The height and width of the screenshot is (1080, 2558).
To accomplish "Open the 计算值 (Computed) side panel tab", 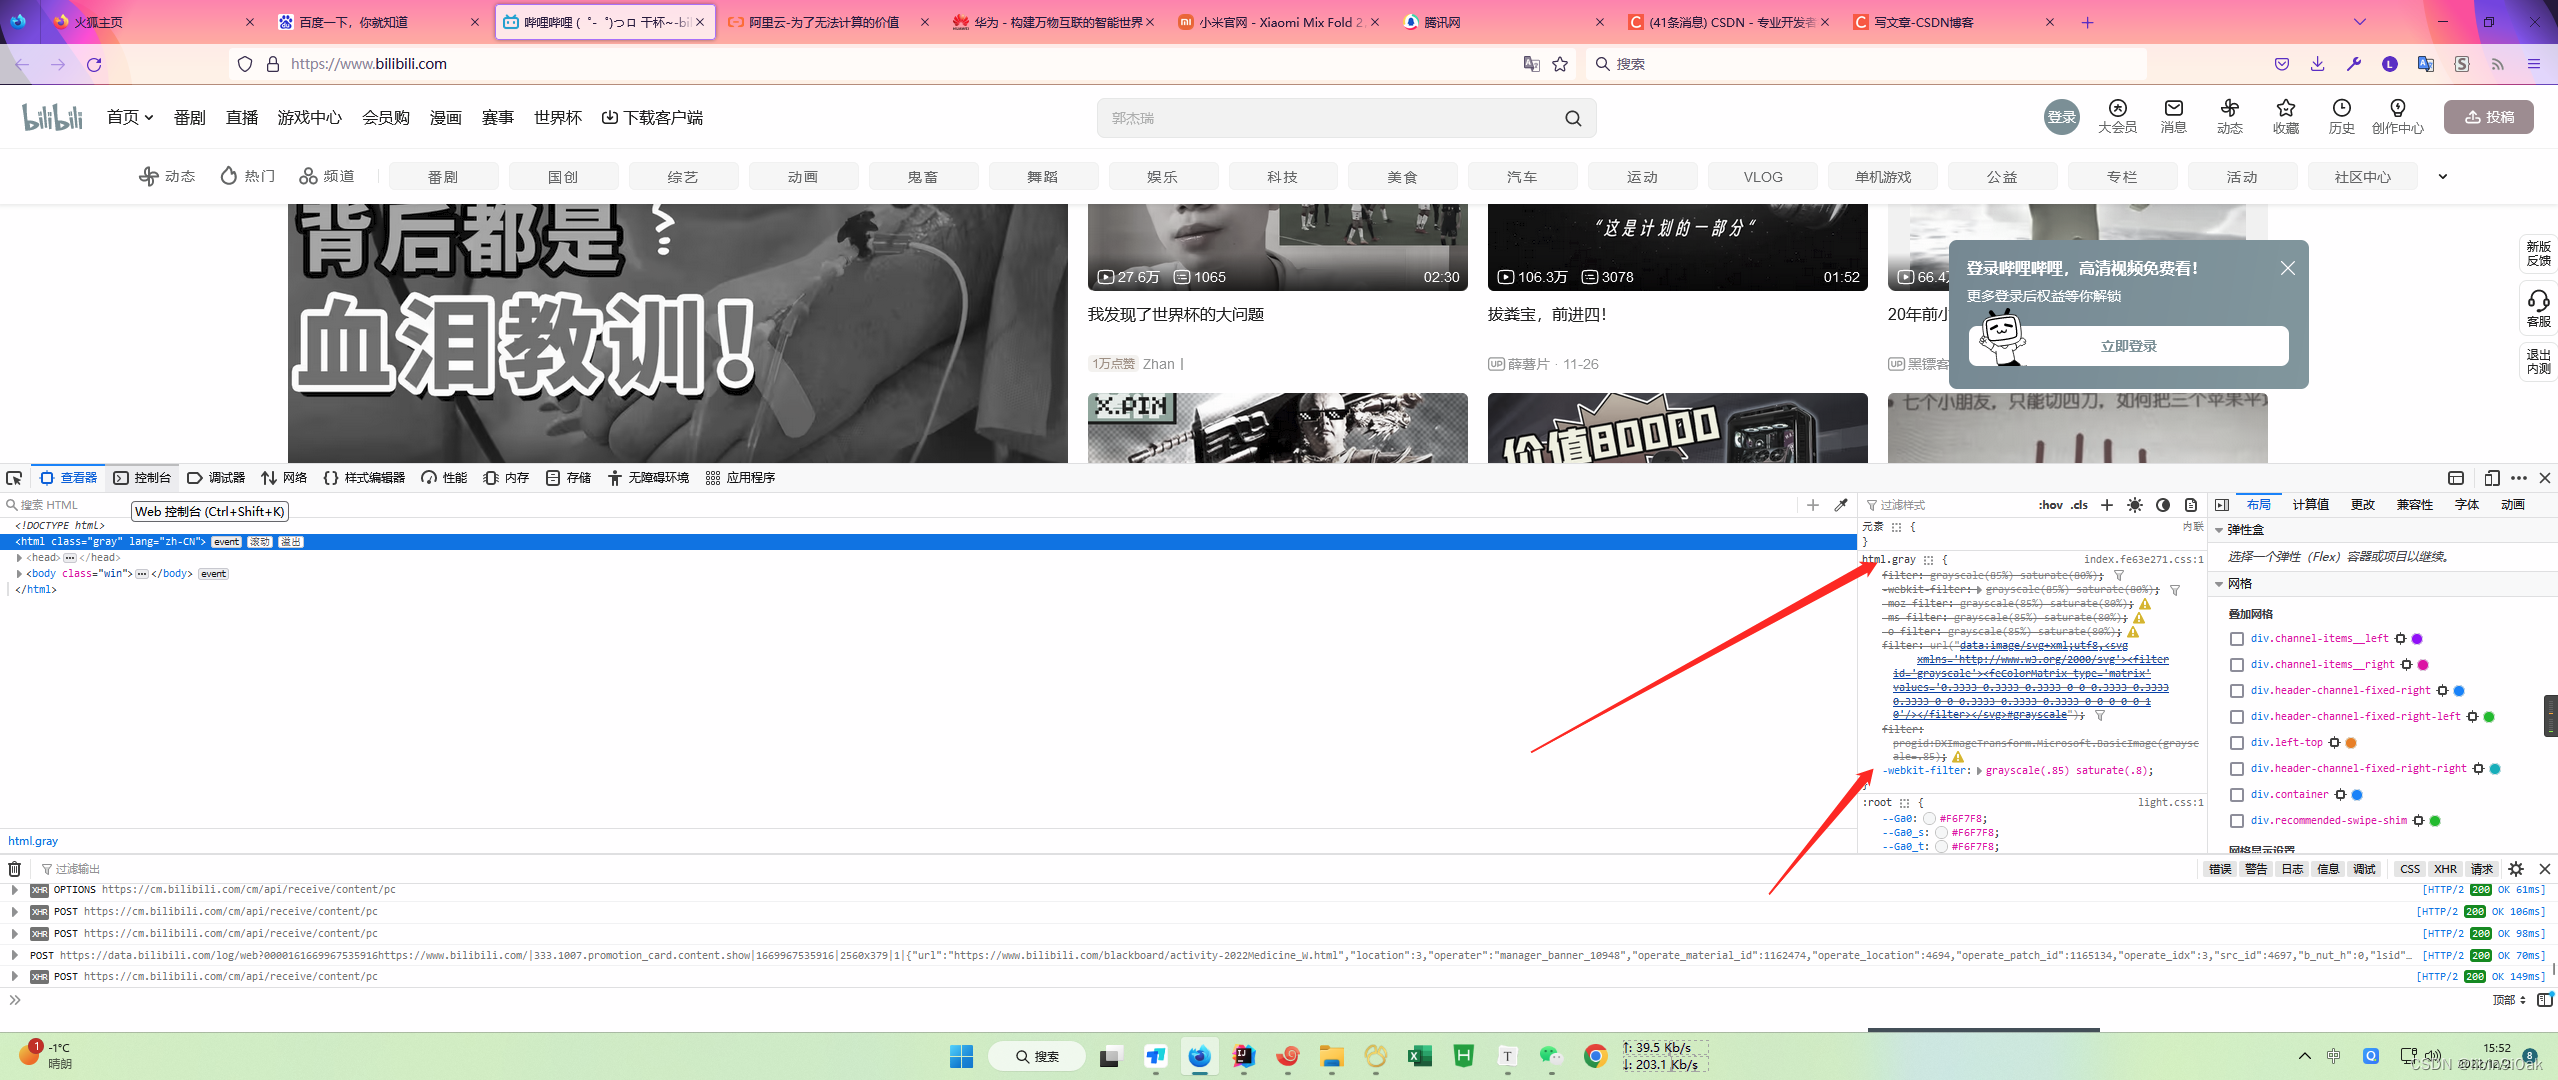I will point(2310,505).
